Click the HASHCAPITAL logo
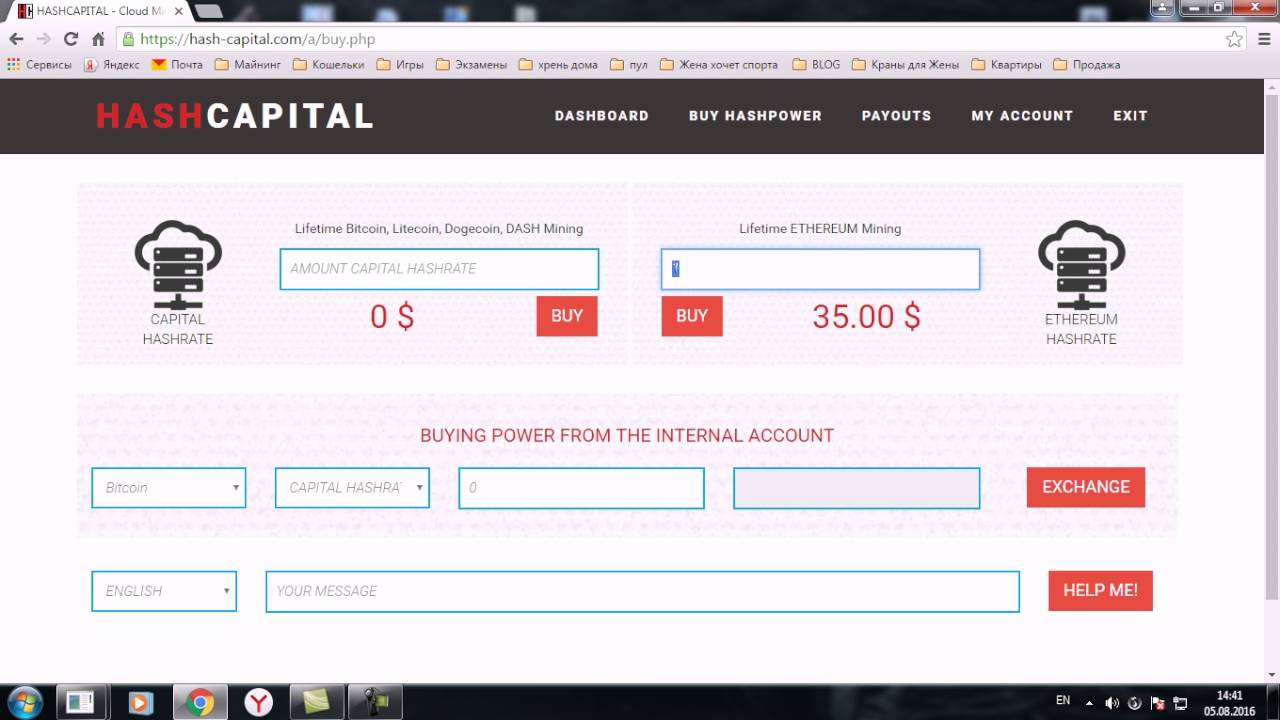The width and height of the screenshot is (1280, 720). (235, 116)
